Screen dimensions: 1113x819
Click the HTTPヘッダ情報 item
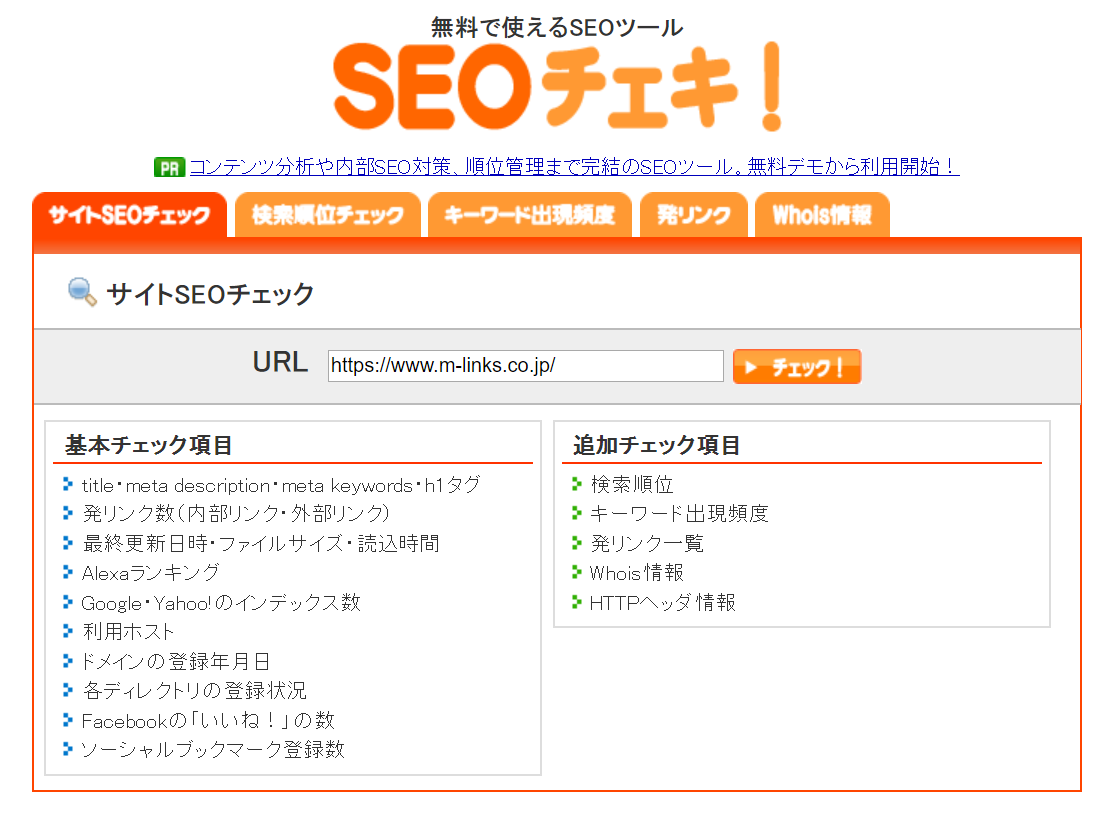click(663, 603)
